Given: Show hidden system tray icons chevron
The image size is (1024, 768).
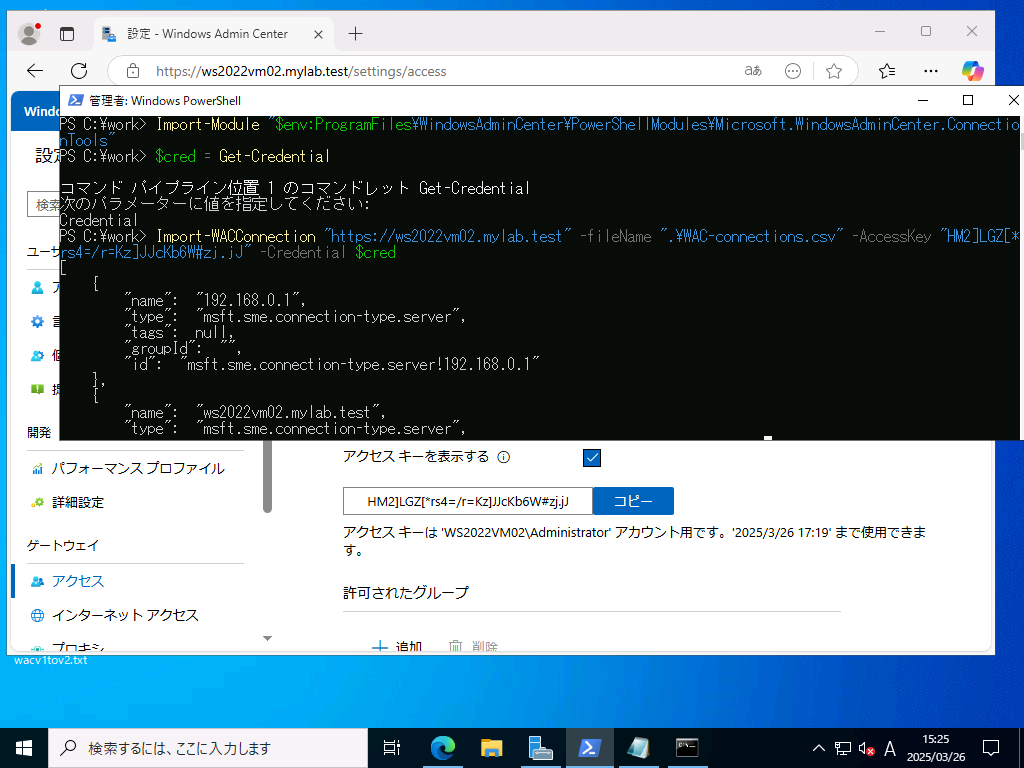Looking at the screenshot, I should 818,748.
